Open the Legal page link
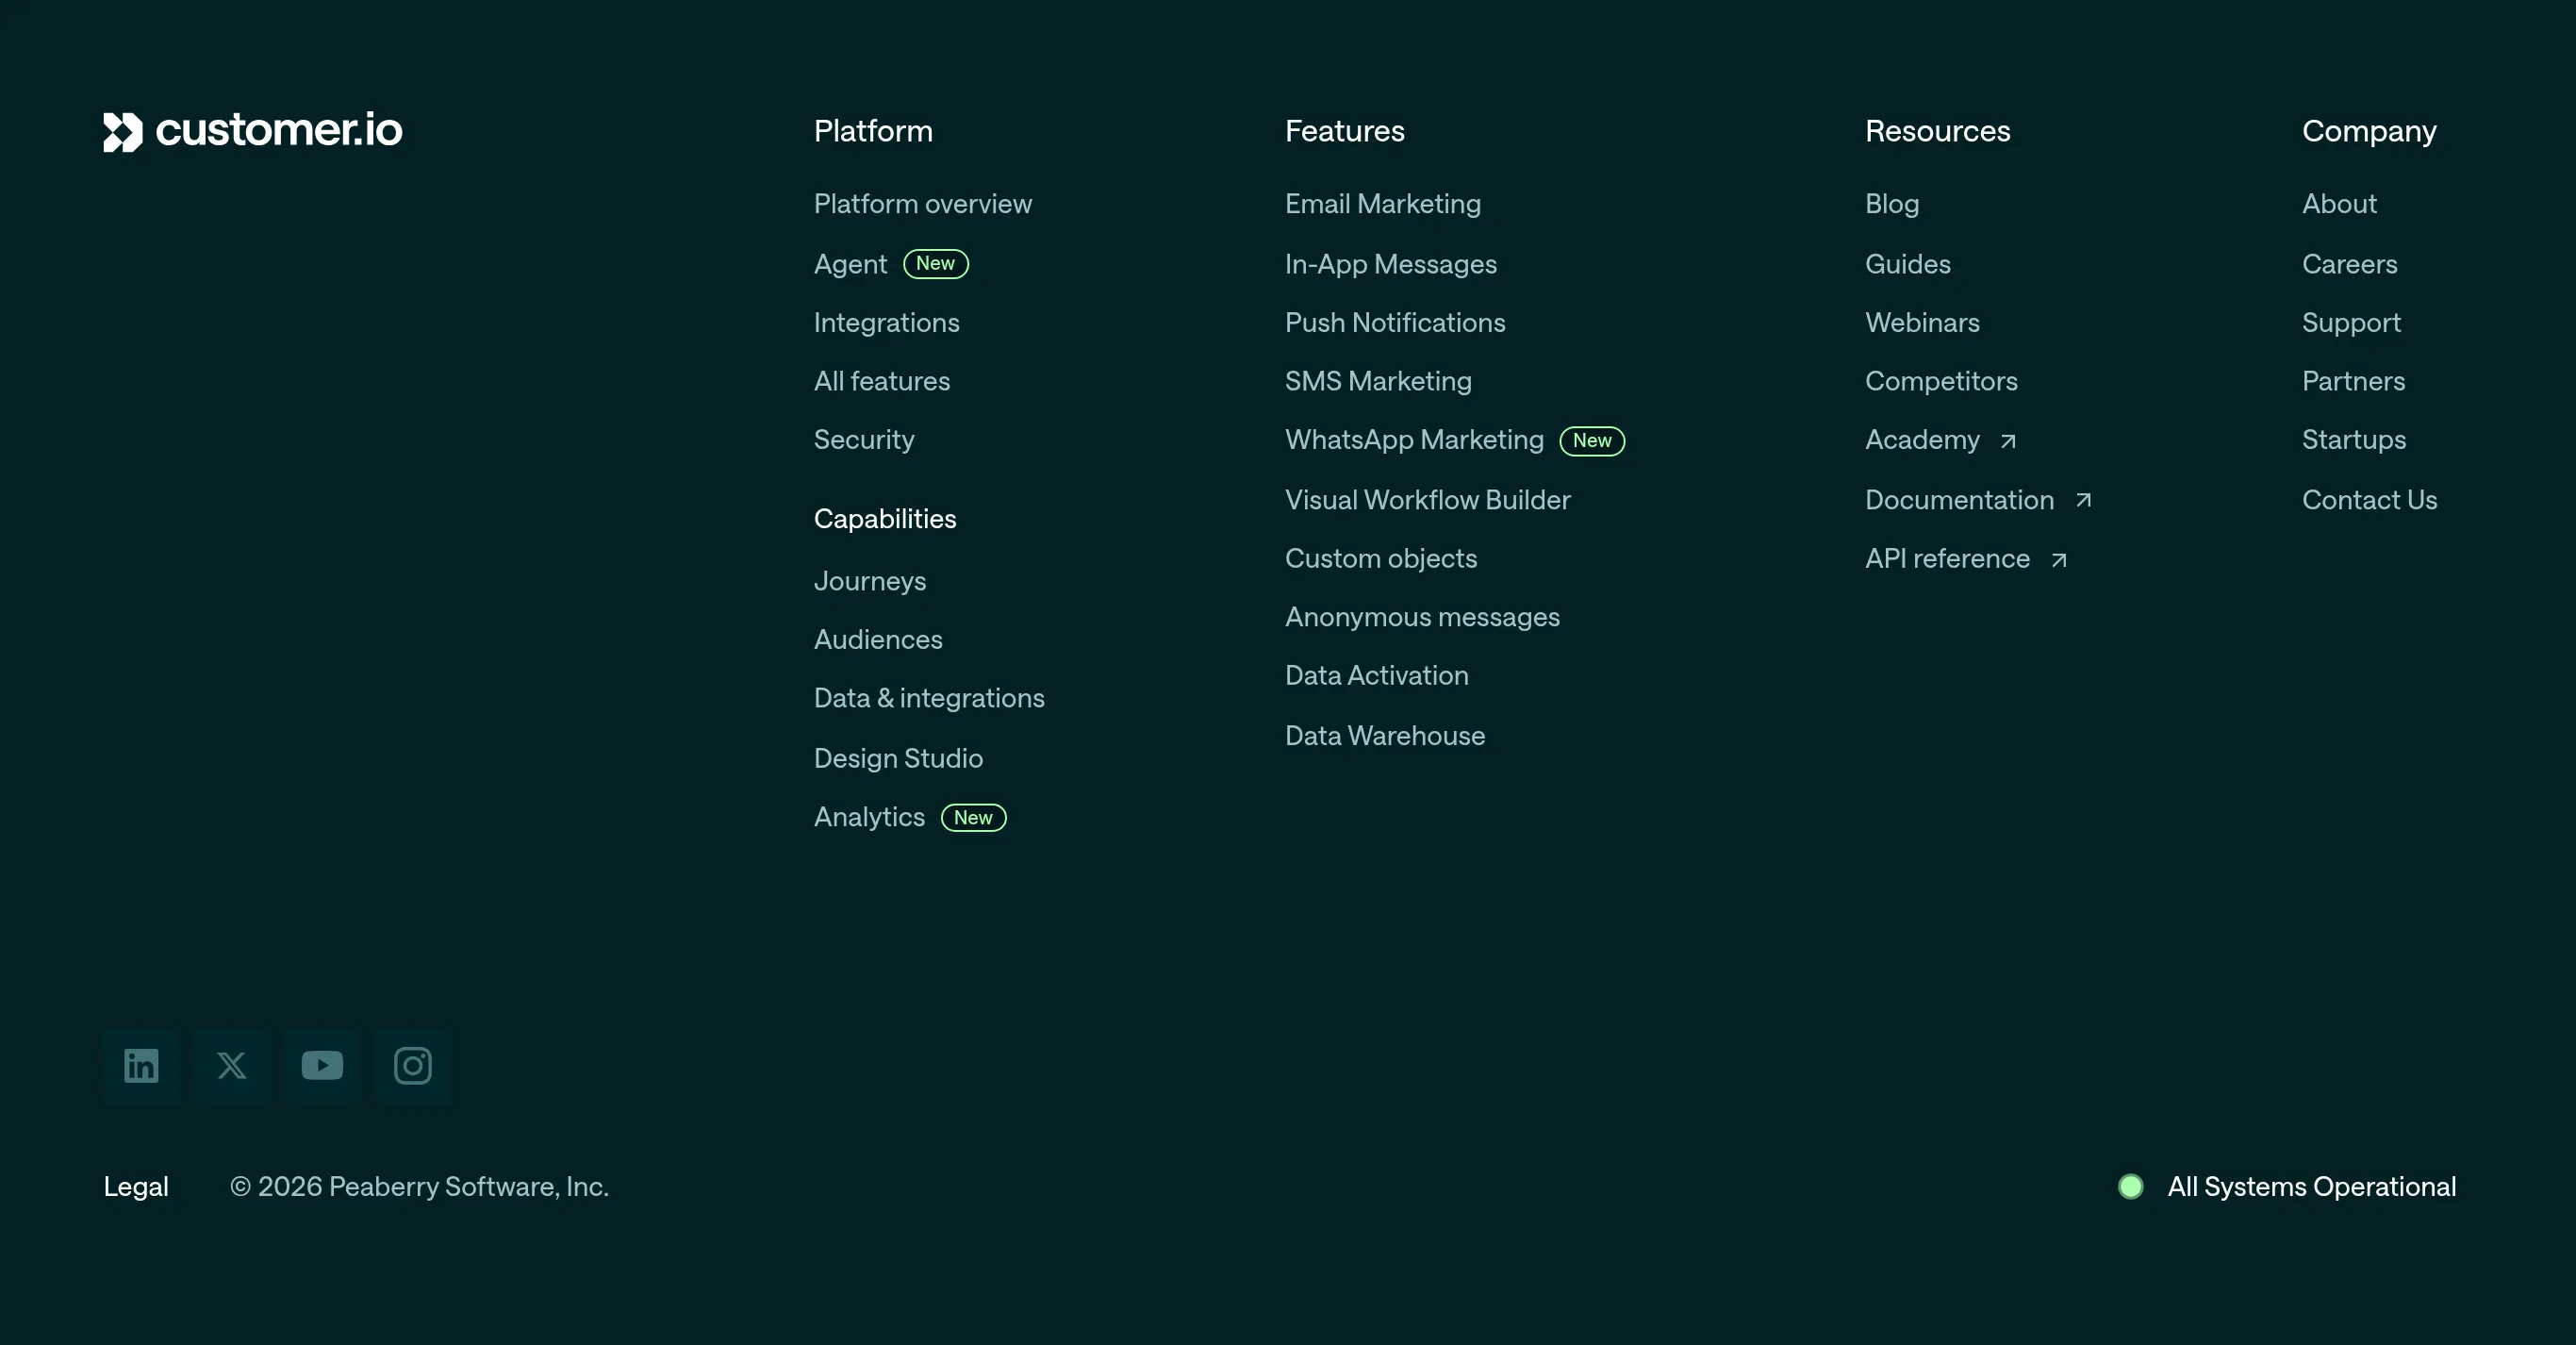 (x=136, y=1186)
